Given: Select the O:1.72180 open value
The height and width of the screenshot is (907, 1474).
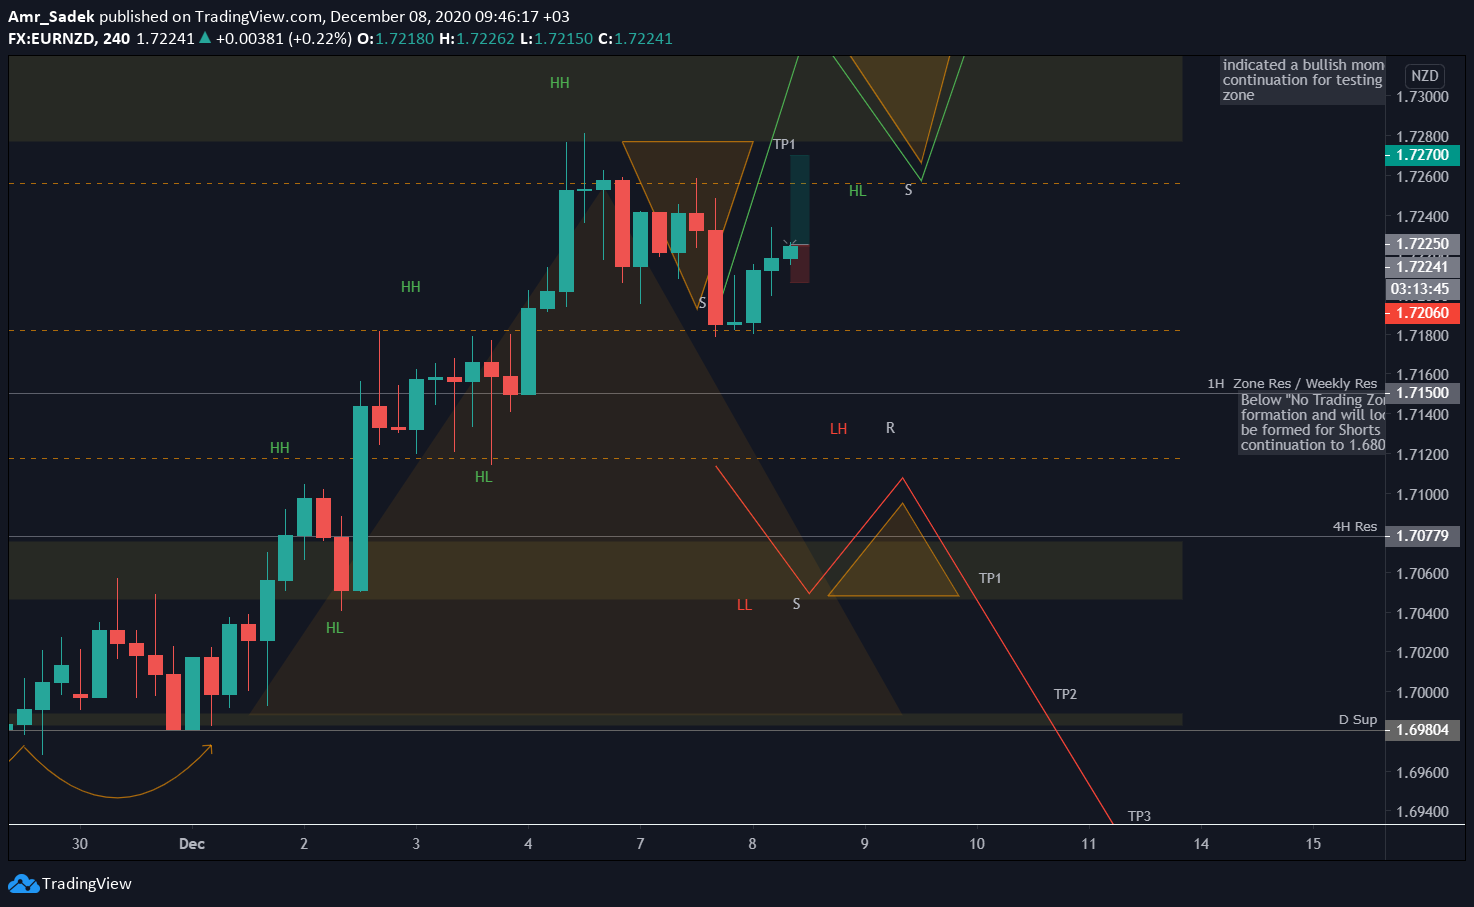Looking at the screenshot, I should 396,39.
